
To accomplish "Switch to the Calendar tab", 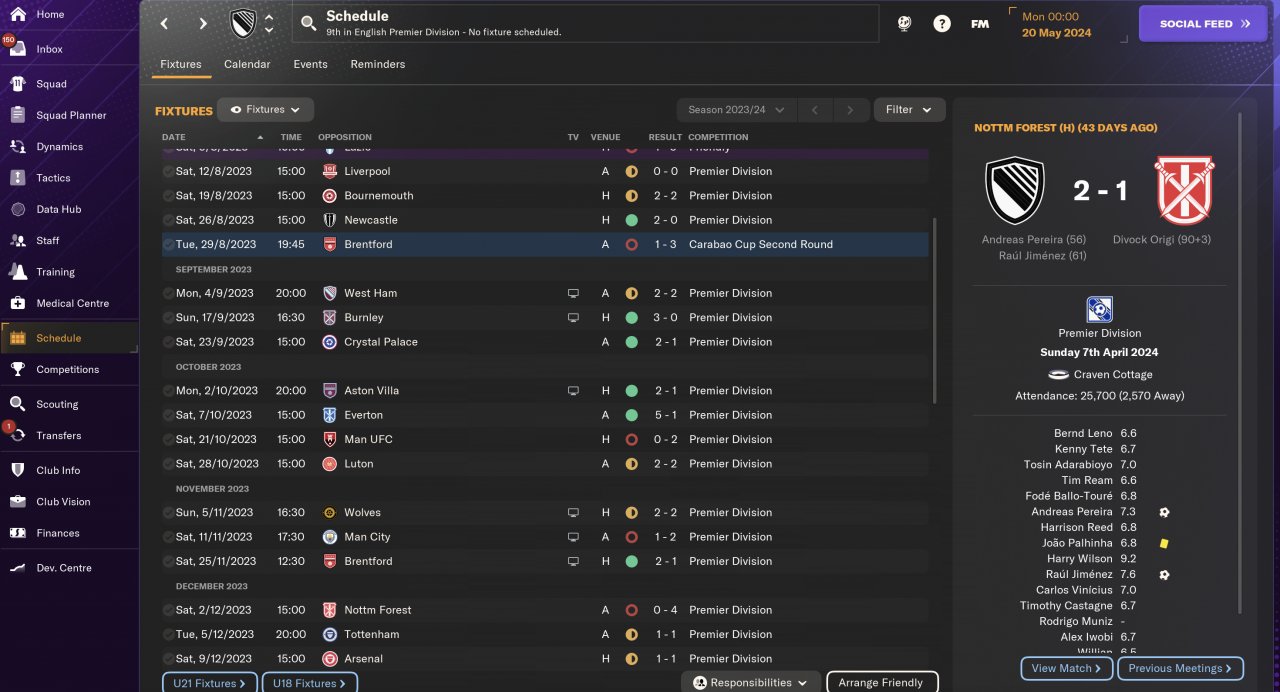I will pyautogui.click(x=247, y=64).
